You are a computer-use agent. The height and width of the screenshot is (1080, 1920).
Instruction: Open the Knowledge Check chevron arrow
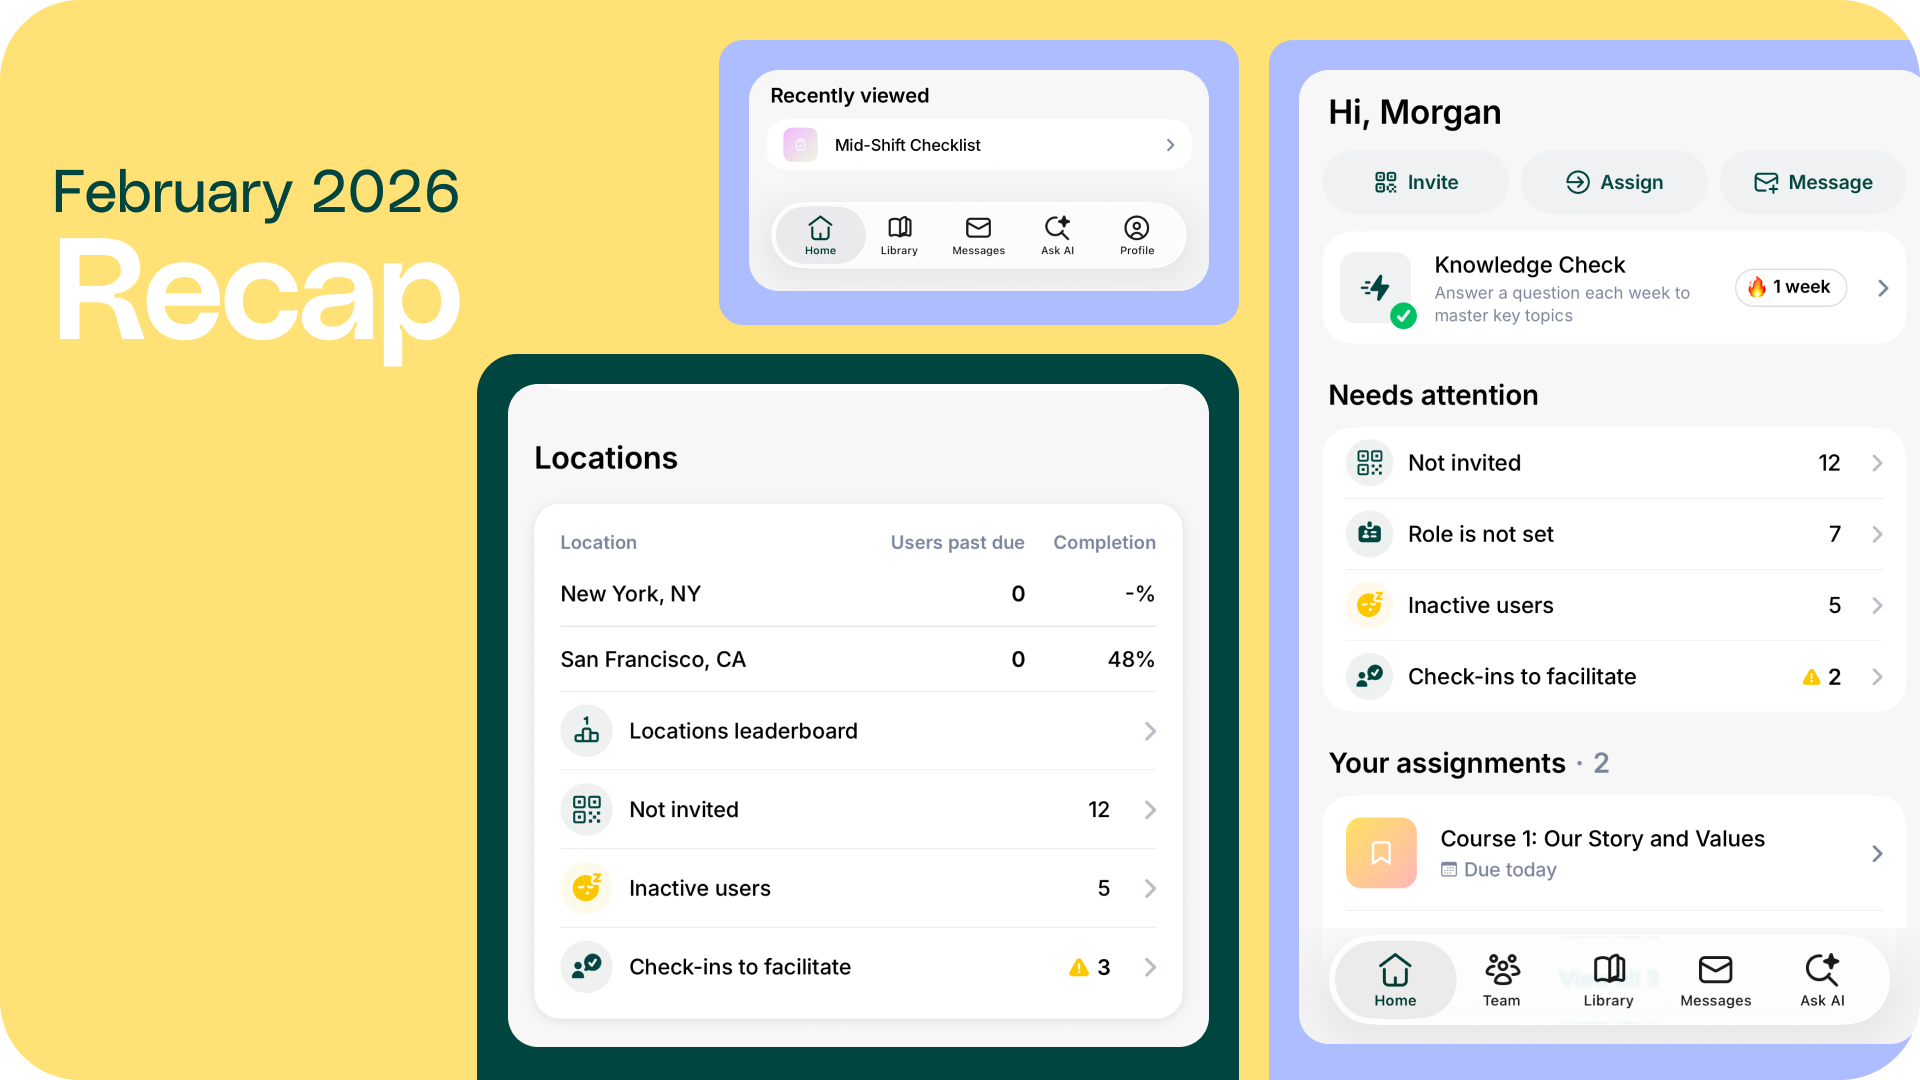point(1883,288)
